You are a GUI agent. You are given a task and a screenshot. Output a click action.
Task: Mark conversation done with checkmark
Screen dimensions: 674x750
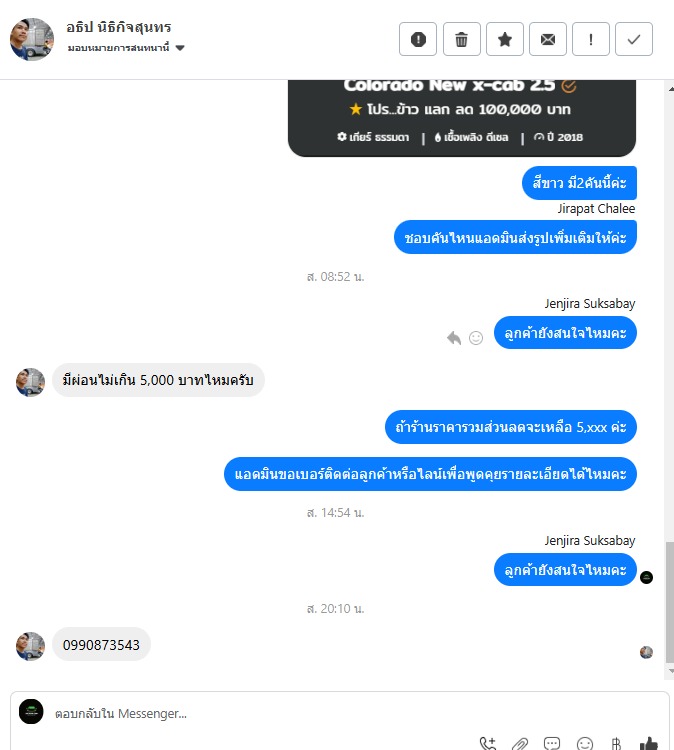click(x=634, y=39)
